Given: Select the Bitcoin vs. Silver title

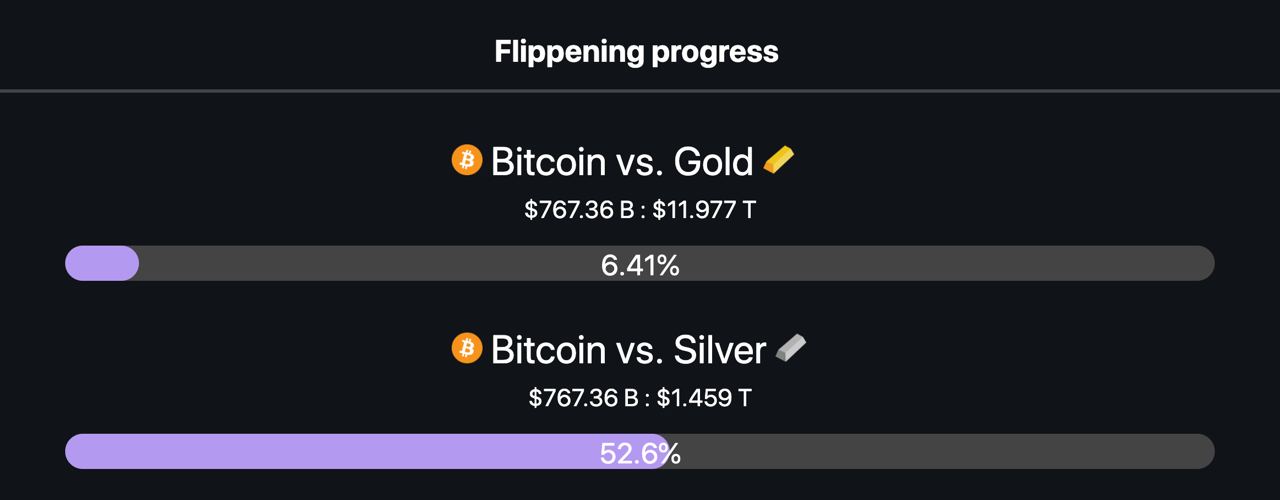Looking at the screenshot, I should 628,349.
